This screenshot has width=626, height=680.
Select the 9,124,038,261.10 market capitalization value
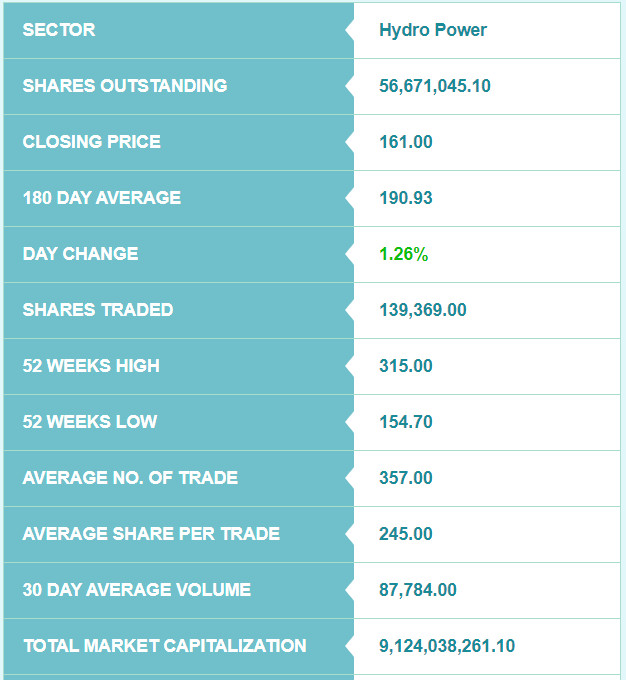point(447,646)
